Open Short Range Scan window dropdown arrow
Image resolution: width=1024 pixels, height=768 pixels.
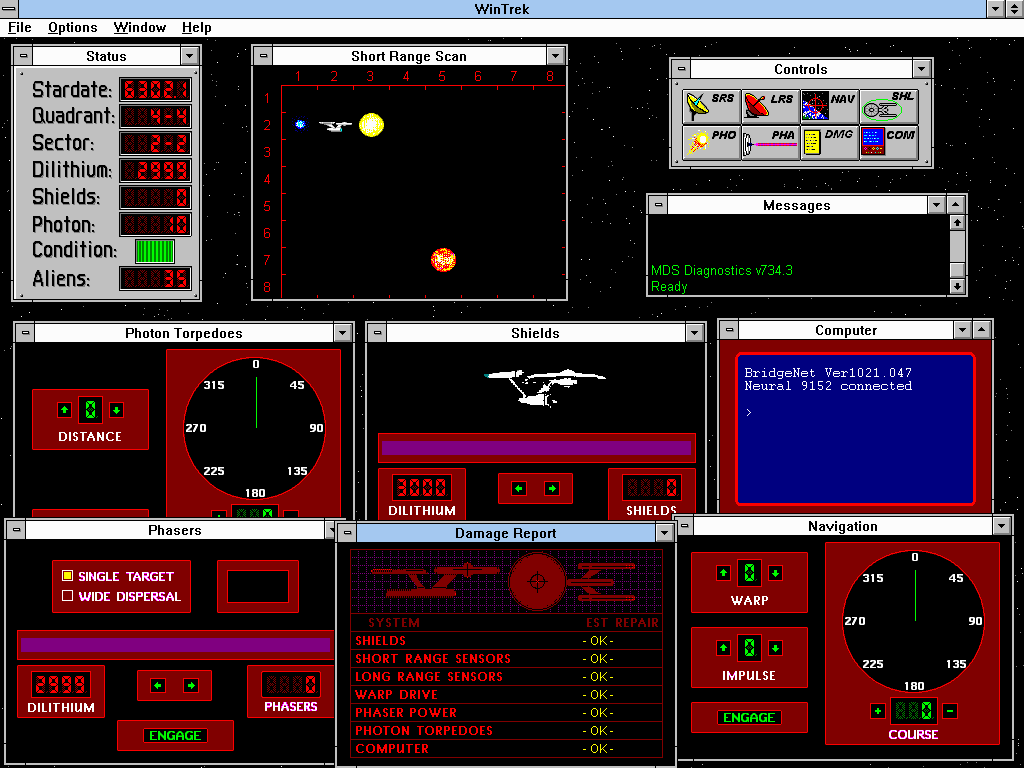[556, 56]
